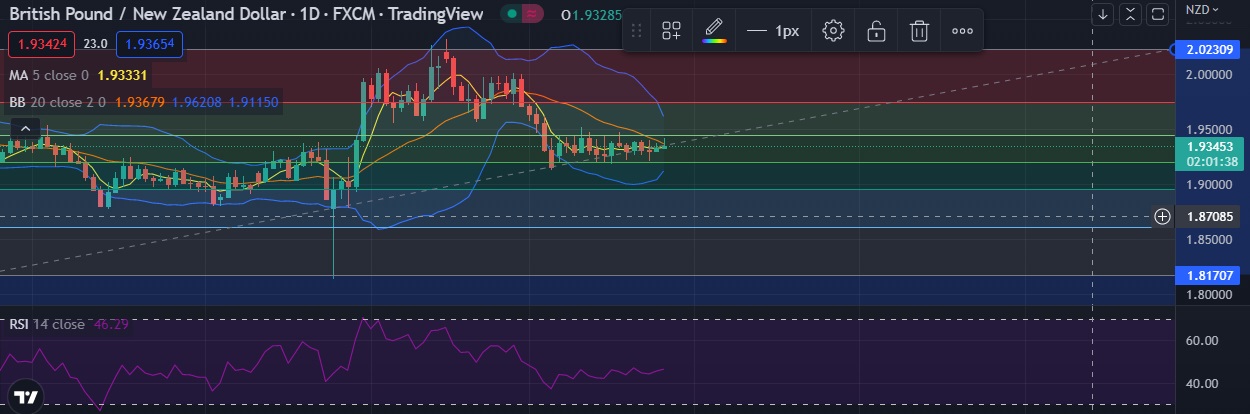Click the RSI scale value 40.00
This screenshot has width=1250, height=414.
(1201, 383)
